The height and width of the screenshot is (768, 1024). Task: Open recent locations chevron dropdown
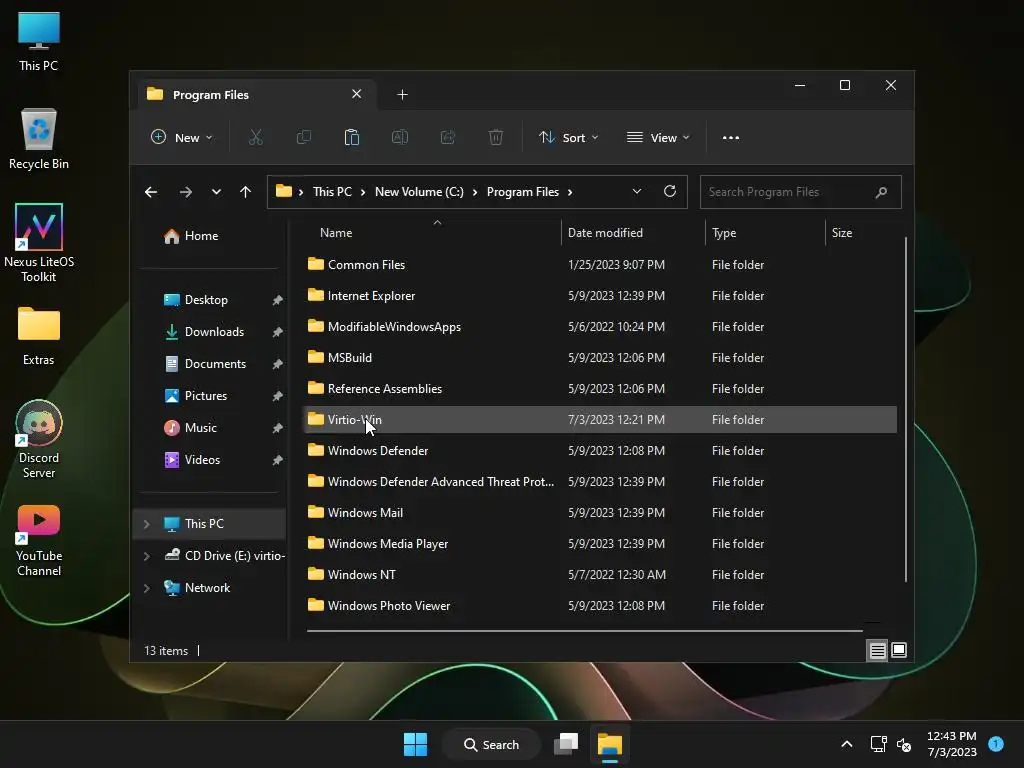(216, 192)
